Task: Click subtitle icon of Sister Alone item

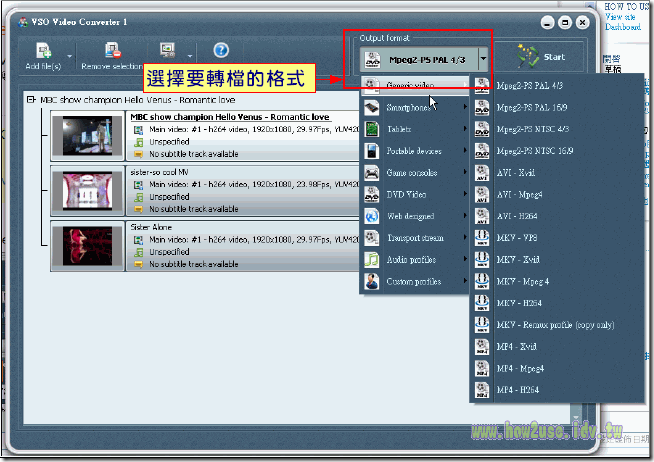Action: (138, 264)
